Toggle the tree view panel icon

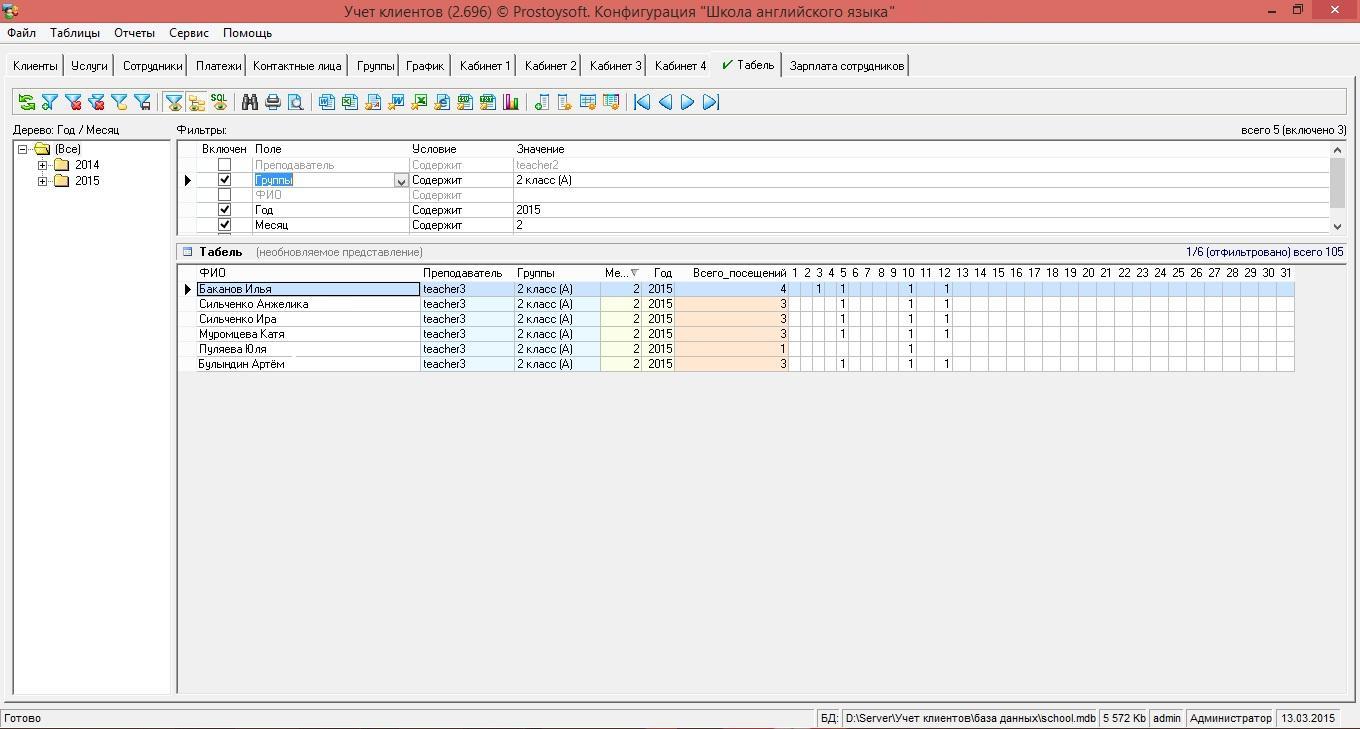coord(196,102)
